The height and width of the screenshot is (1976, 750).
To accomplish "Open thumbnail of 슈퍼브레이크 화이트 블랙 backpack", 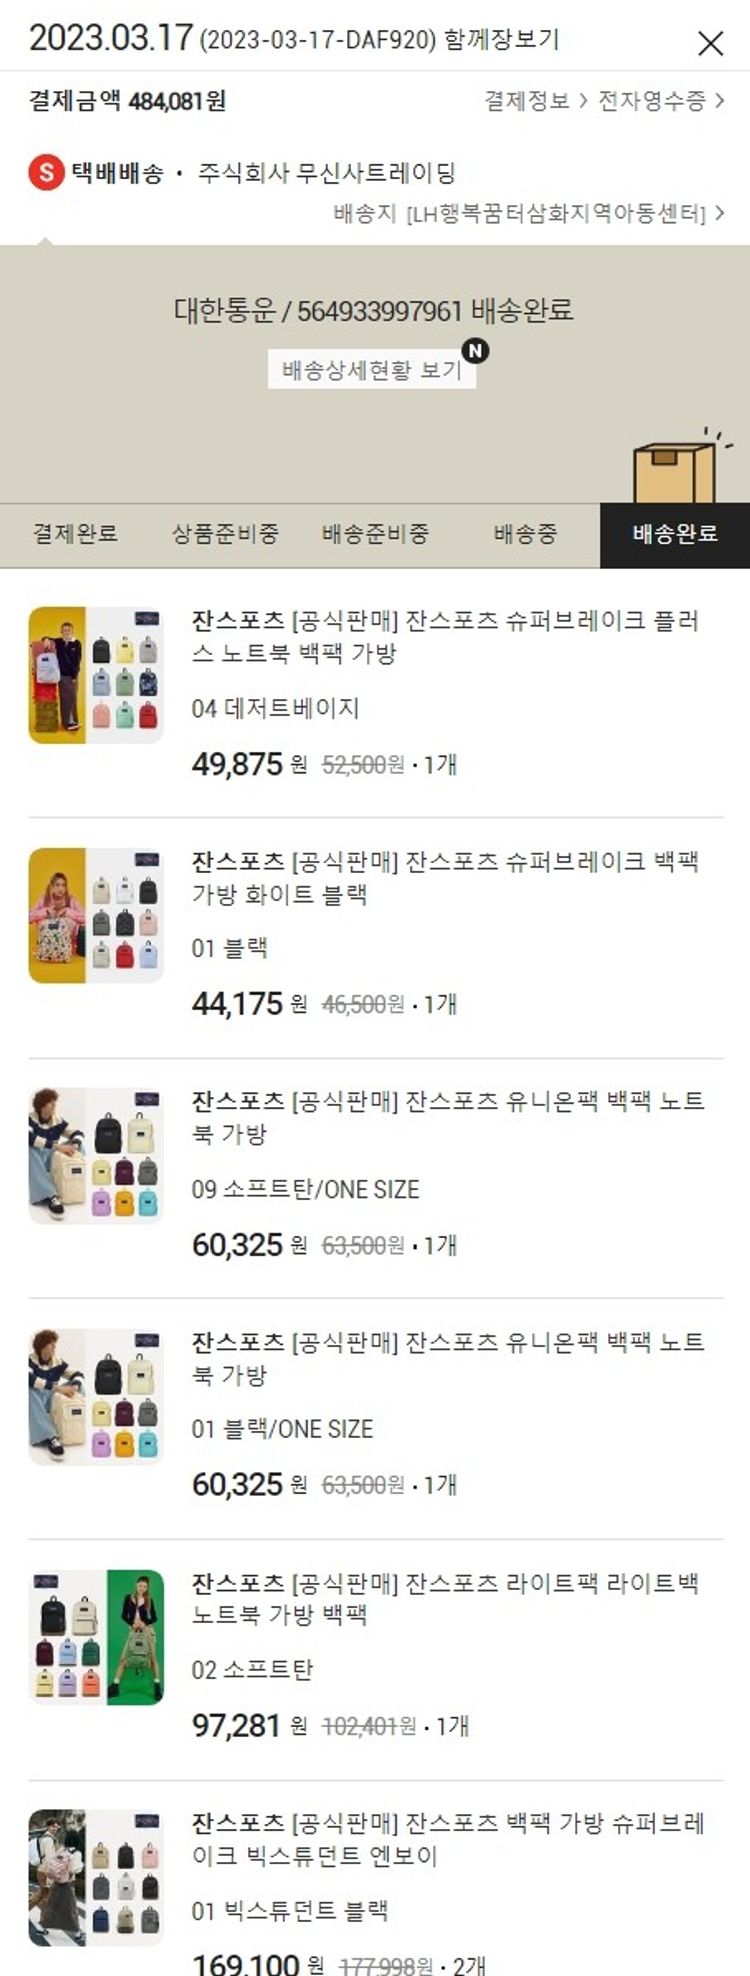I will point(96,915).
